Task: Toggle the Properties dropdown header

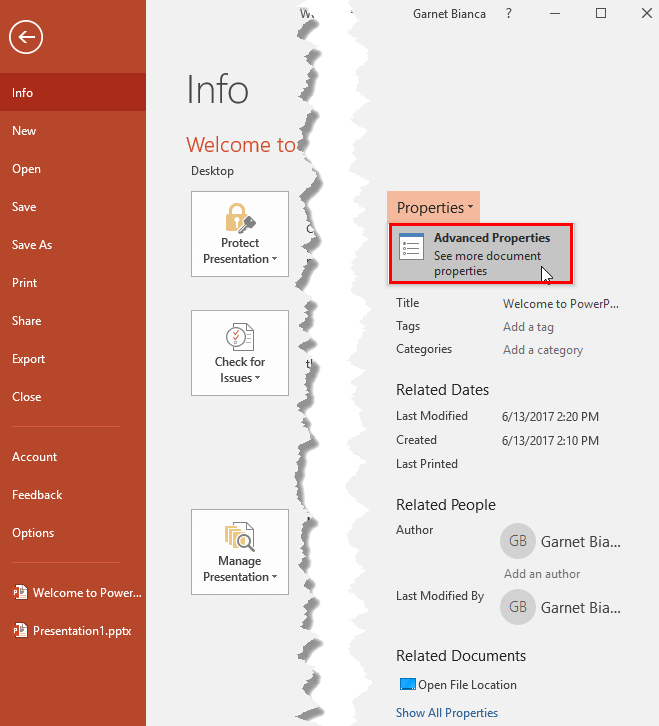Action: 433,207
